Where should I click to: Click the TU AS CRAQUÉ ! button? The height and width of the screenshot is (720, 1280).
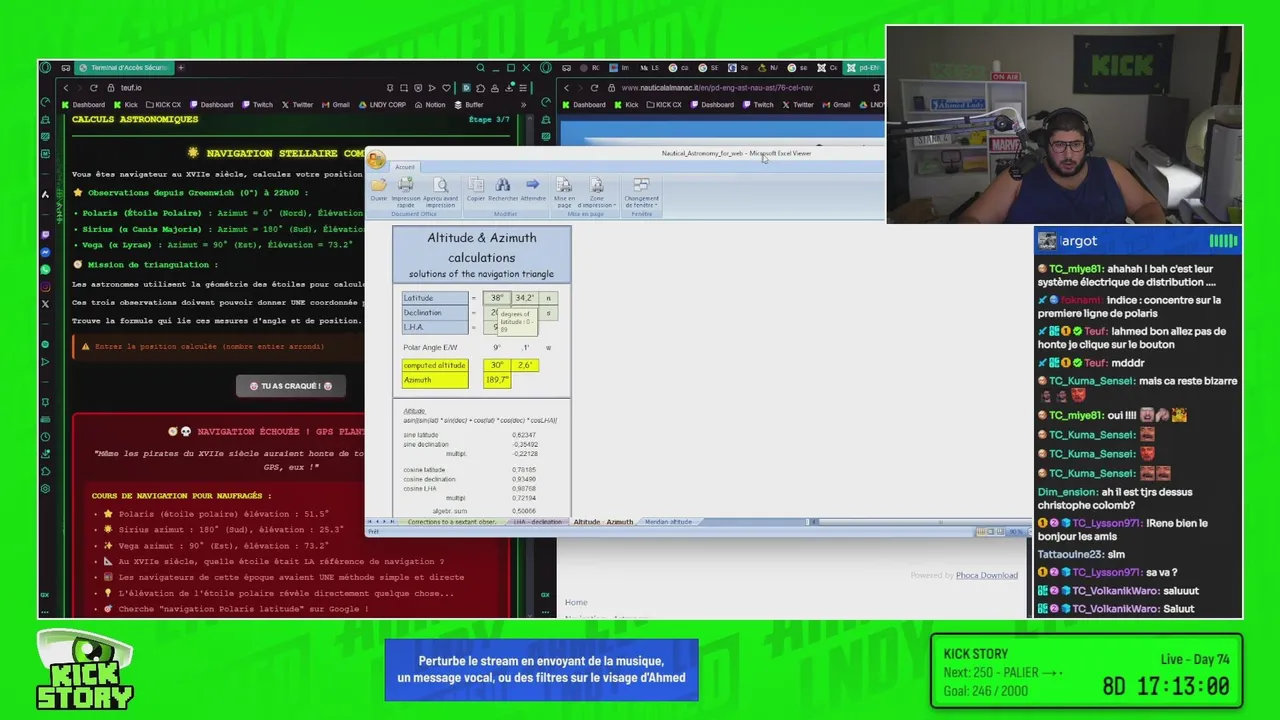coord(291,386)
